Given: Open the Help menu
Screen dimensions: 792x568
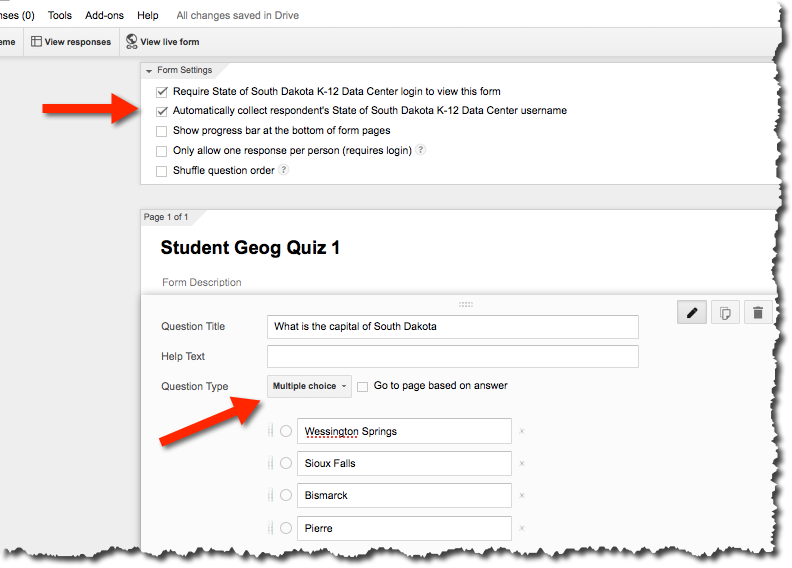Looking at the screenshot, I should pos(147,15).
